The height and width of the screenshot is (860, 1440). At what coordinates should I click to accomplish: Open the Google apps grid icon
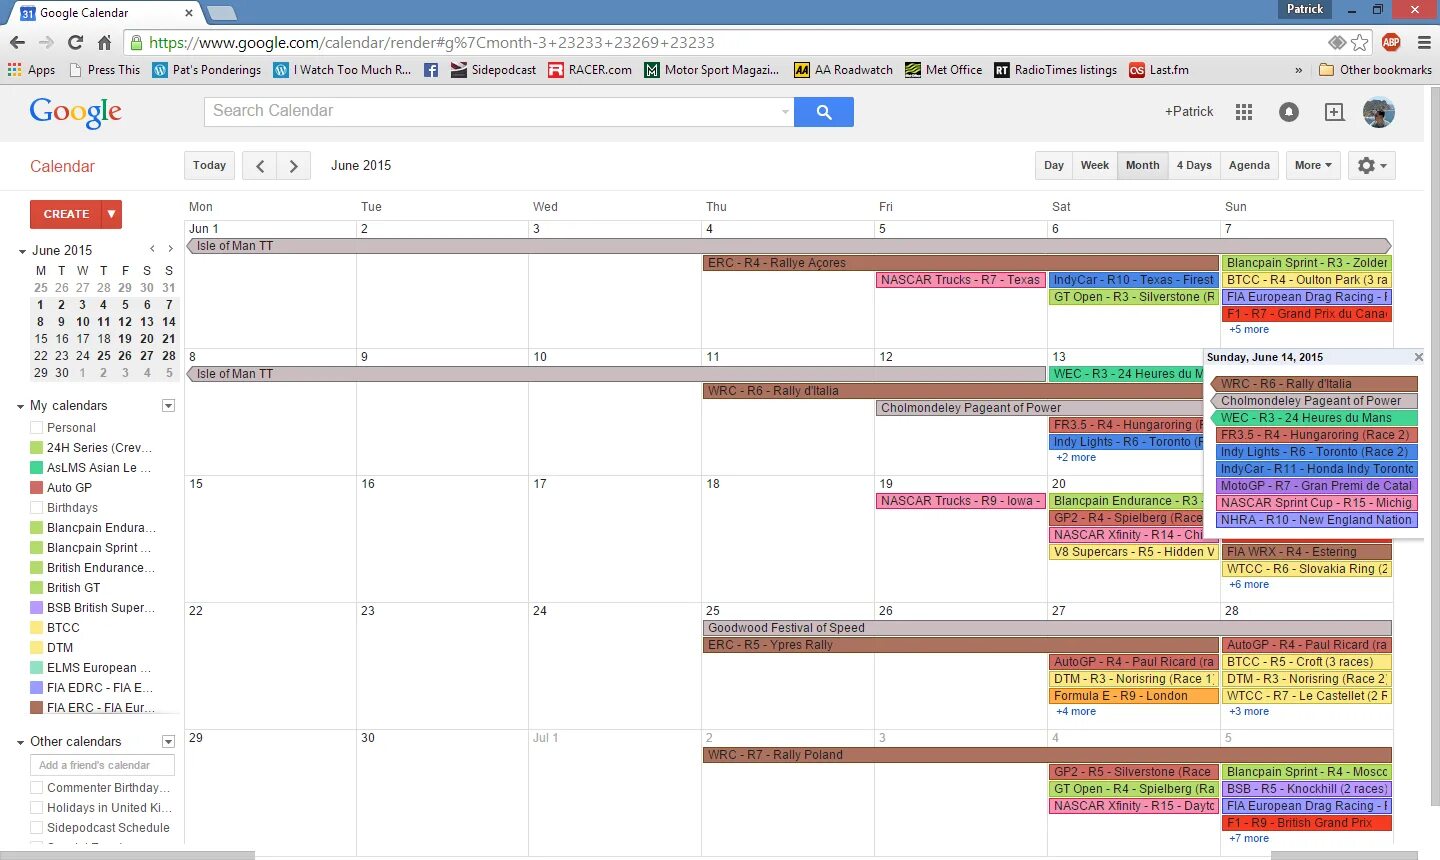pos(1244,112)
